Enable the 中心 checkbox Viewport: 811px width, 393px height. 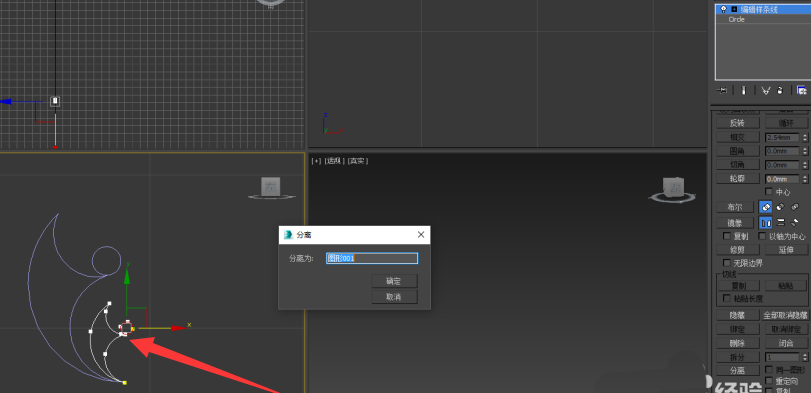(769, 192)
